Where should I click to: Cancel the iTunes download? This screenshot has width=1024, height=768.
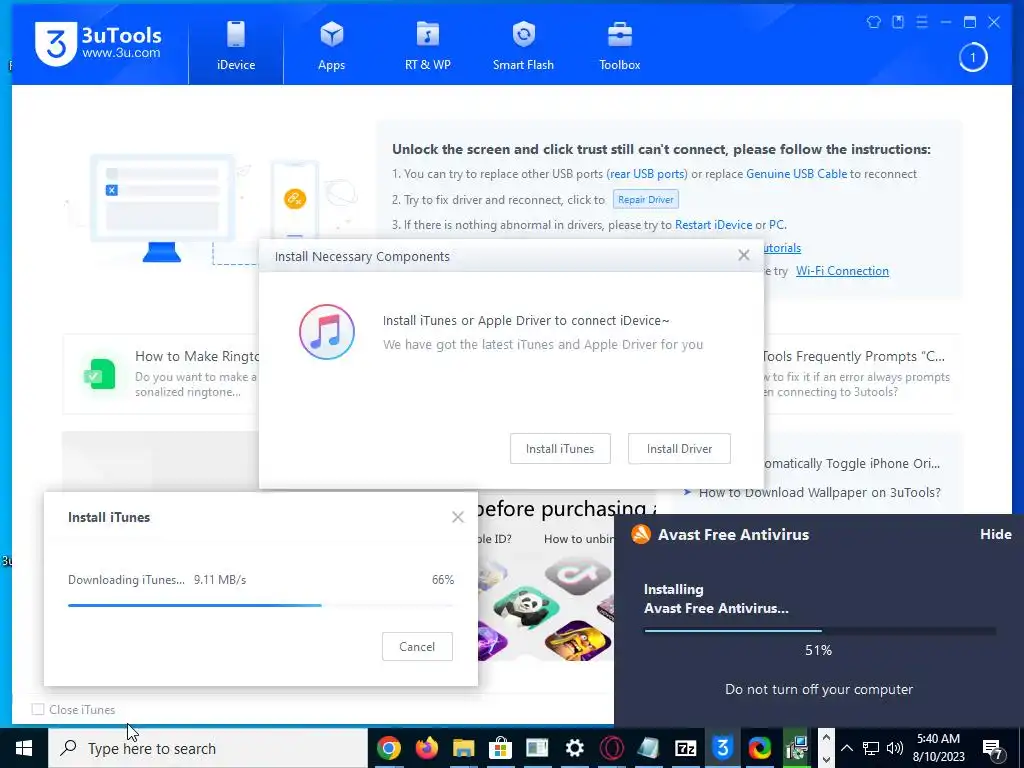coord(417,647)
